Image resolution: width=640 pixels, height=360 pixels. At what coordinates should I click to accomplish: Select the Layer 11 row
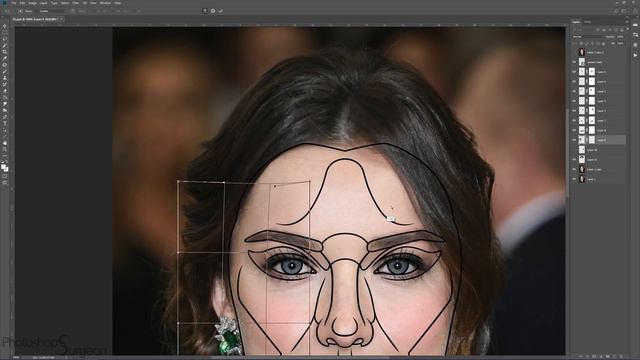tap(599, 160)
